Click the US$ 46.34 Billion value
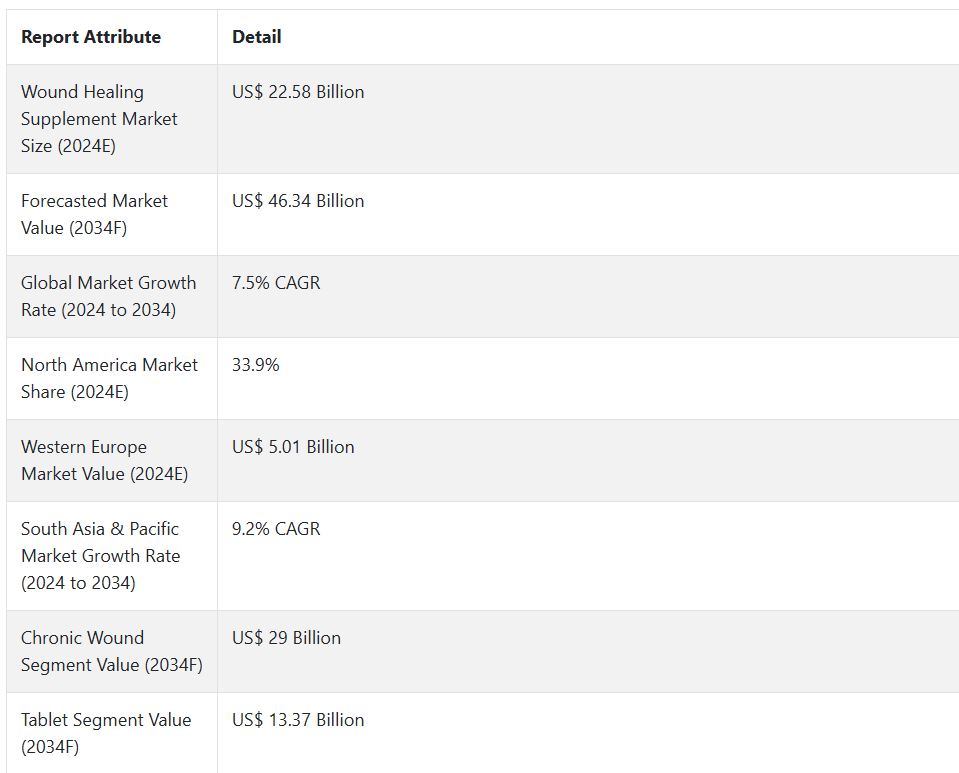Viewport: 959px width, 773px height. pyautogui.click(x=298, y=201)
